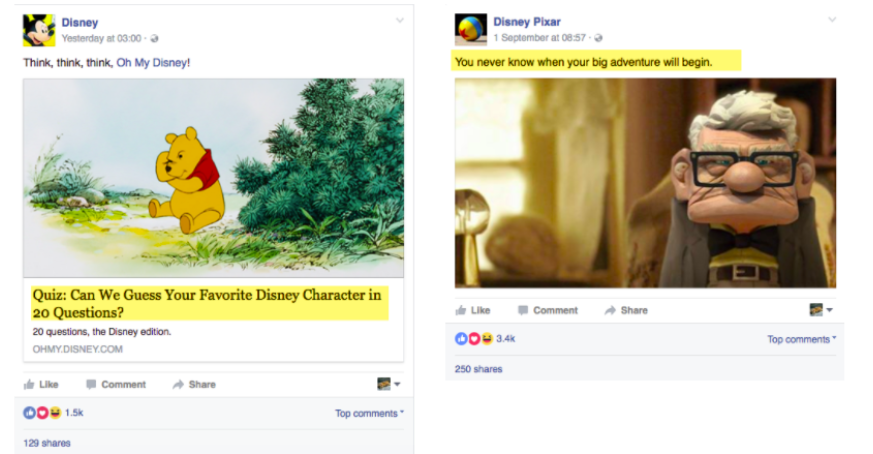Comment on the Disney quiz post
This screenshot has height=454, width=873.
tap(116, 384)
